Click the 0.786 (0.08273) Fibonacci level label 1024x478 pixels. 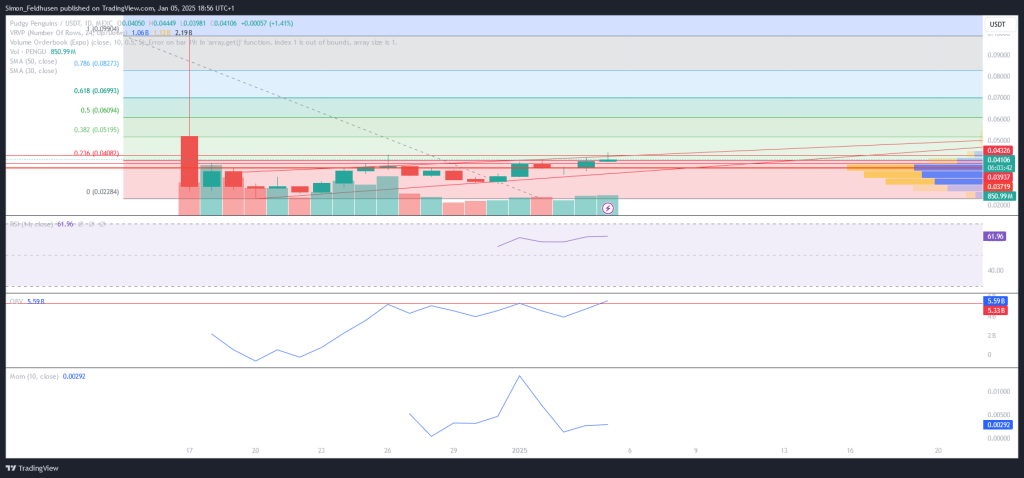pyautogui.click(x=97, y=63)
